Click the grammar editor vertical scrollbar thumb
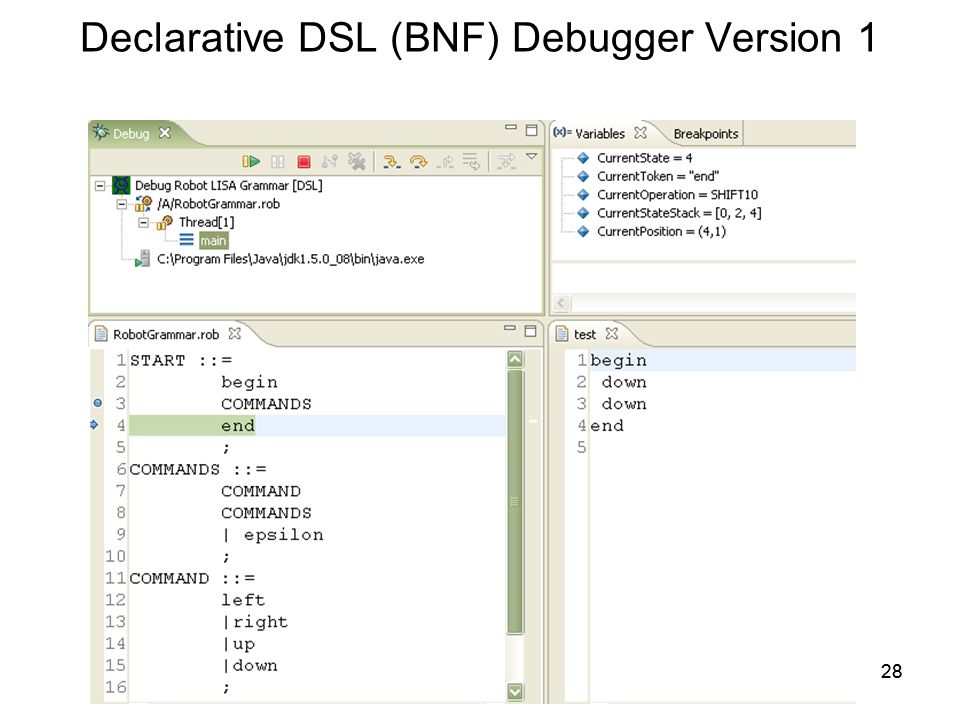The height and width of the screenshot is (720, 960). tap(516, 501)
